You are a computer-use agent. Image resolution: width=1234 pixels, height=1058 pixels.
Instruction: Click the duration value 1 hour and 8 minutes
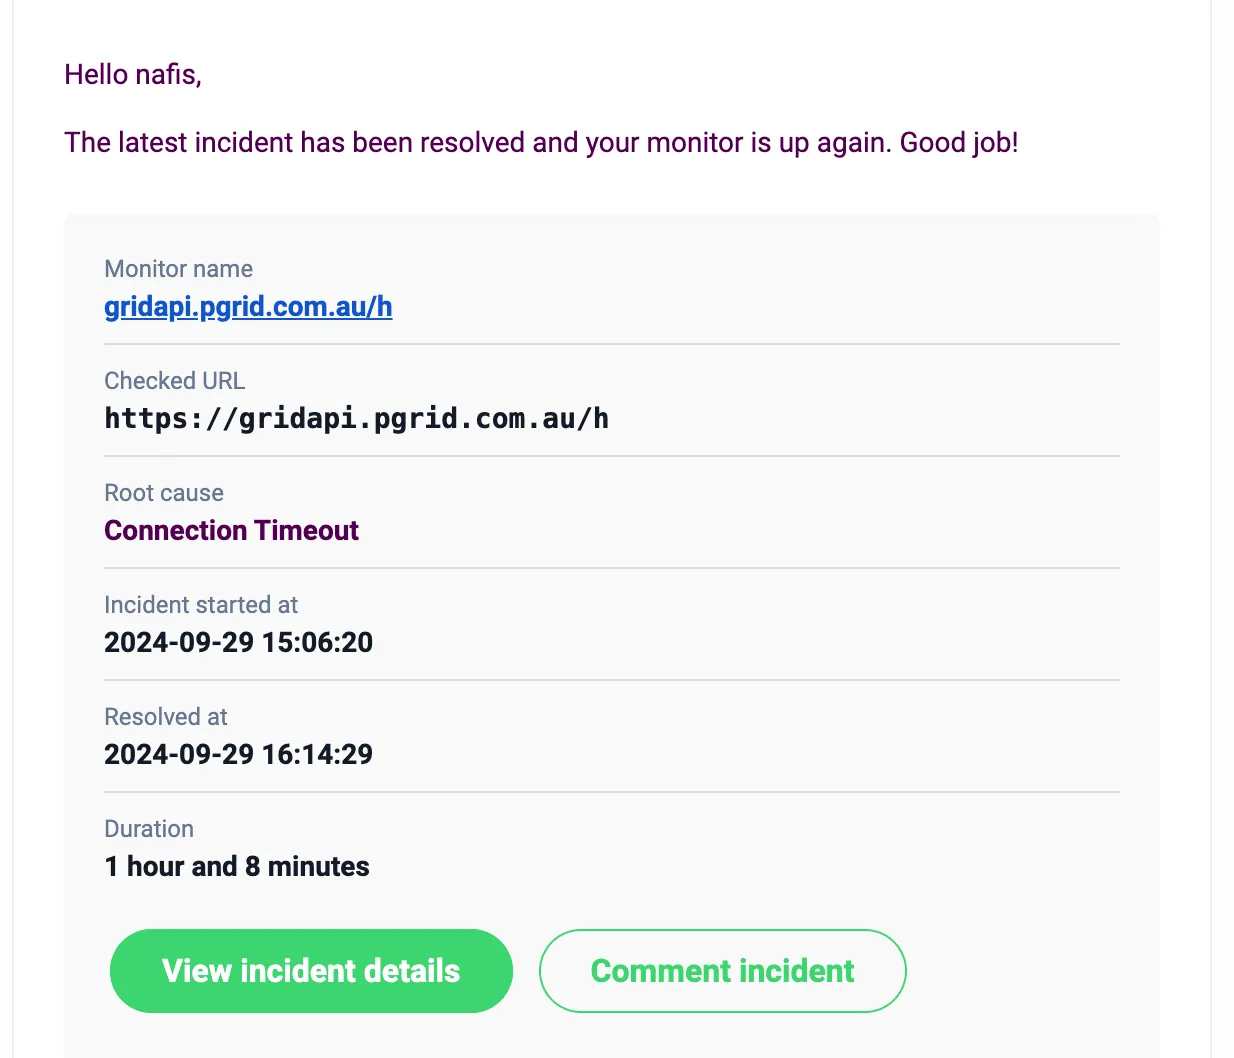237,867
